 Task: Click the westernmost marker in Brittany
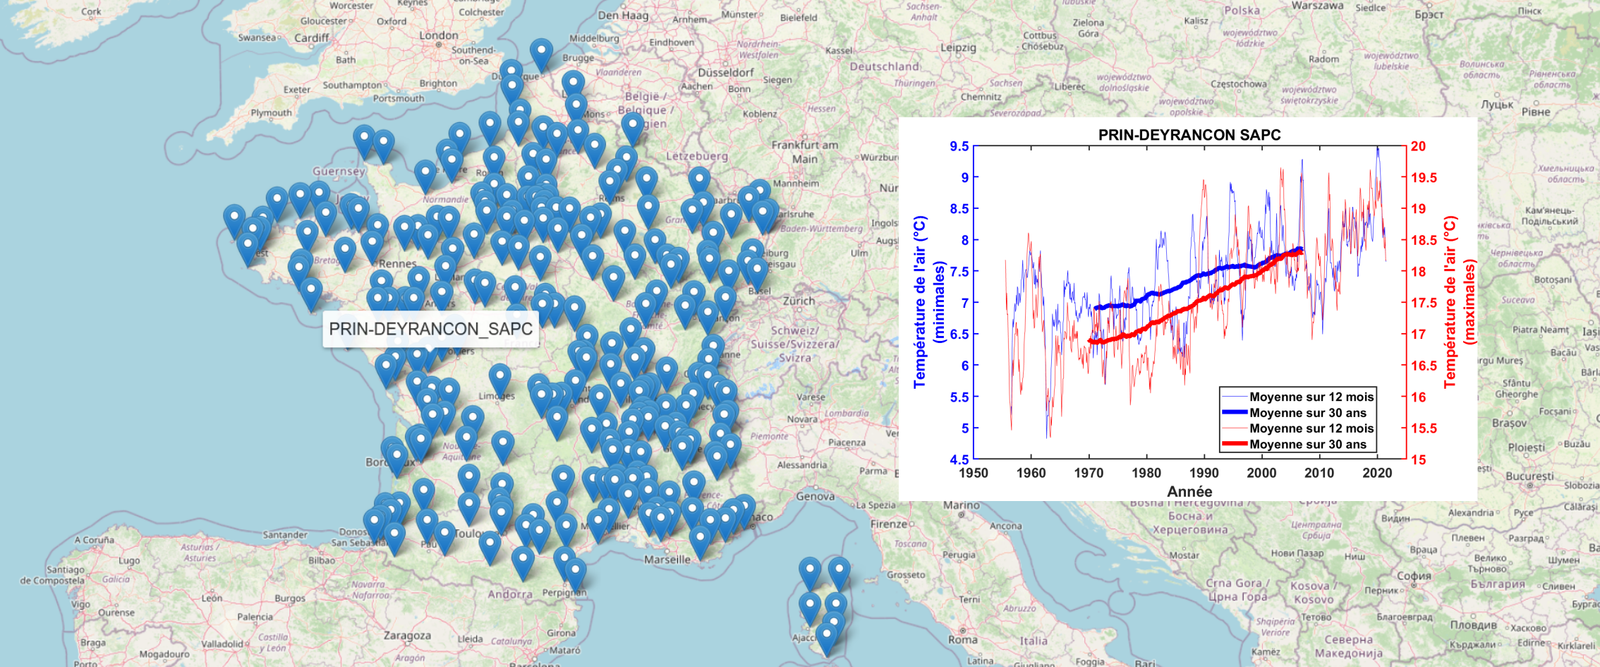point(234,218)
